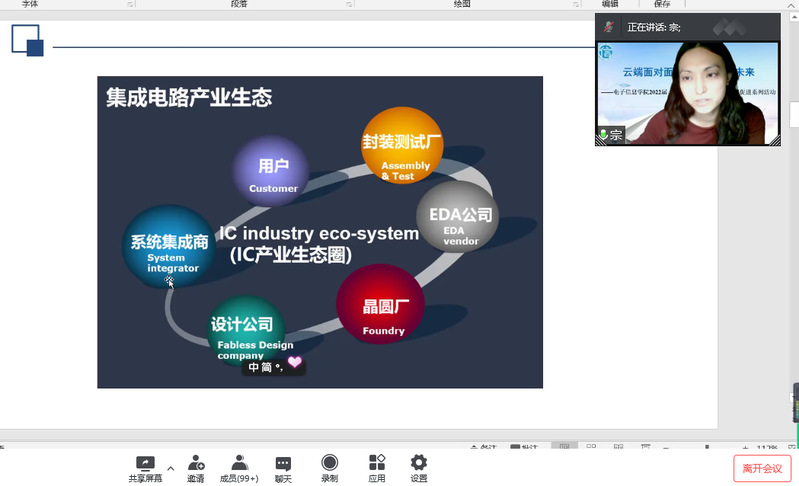
Task: Click the speaker avatar icon beside 正在讲述
Action: point(608,27)
